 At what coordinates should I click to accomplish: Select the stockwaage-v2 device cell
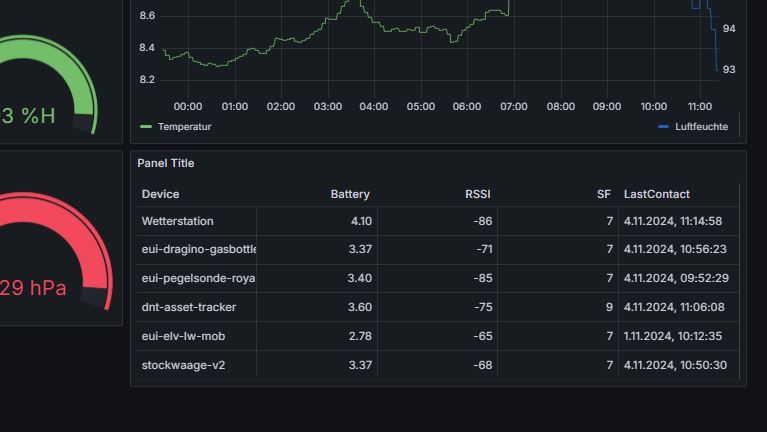coord(184,365)
